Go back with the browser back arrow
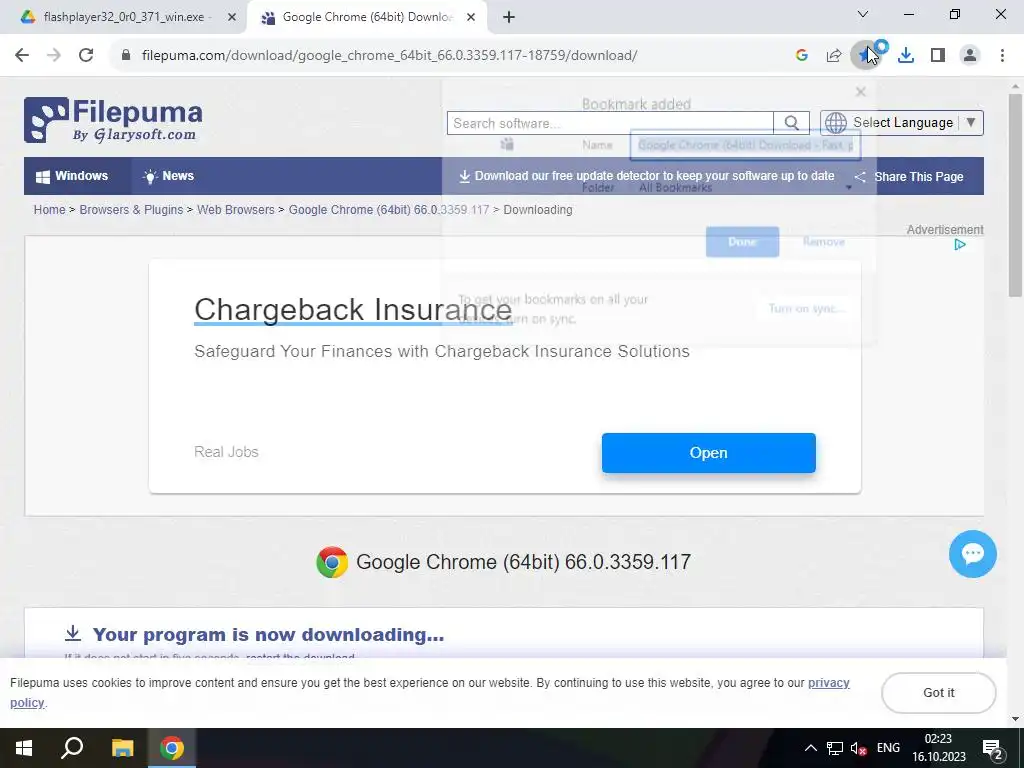Screen dimensions: 1024x768 pos(22,55)
